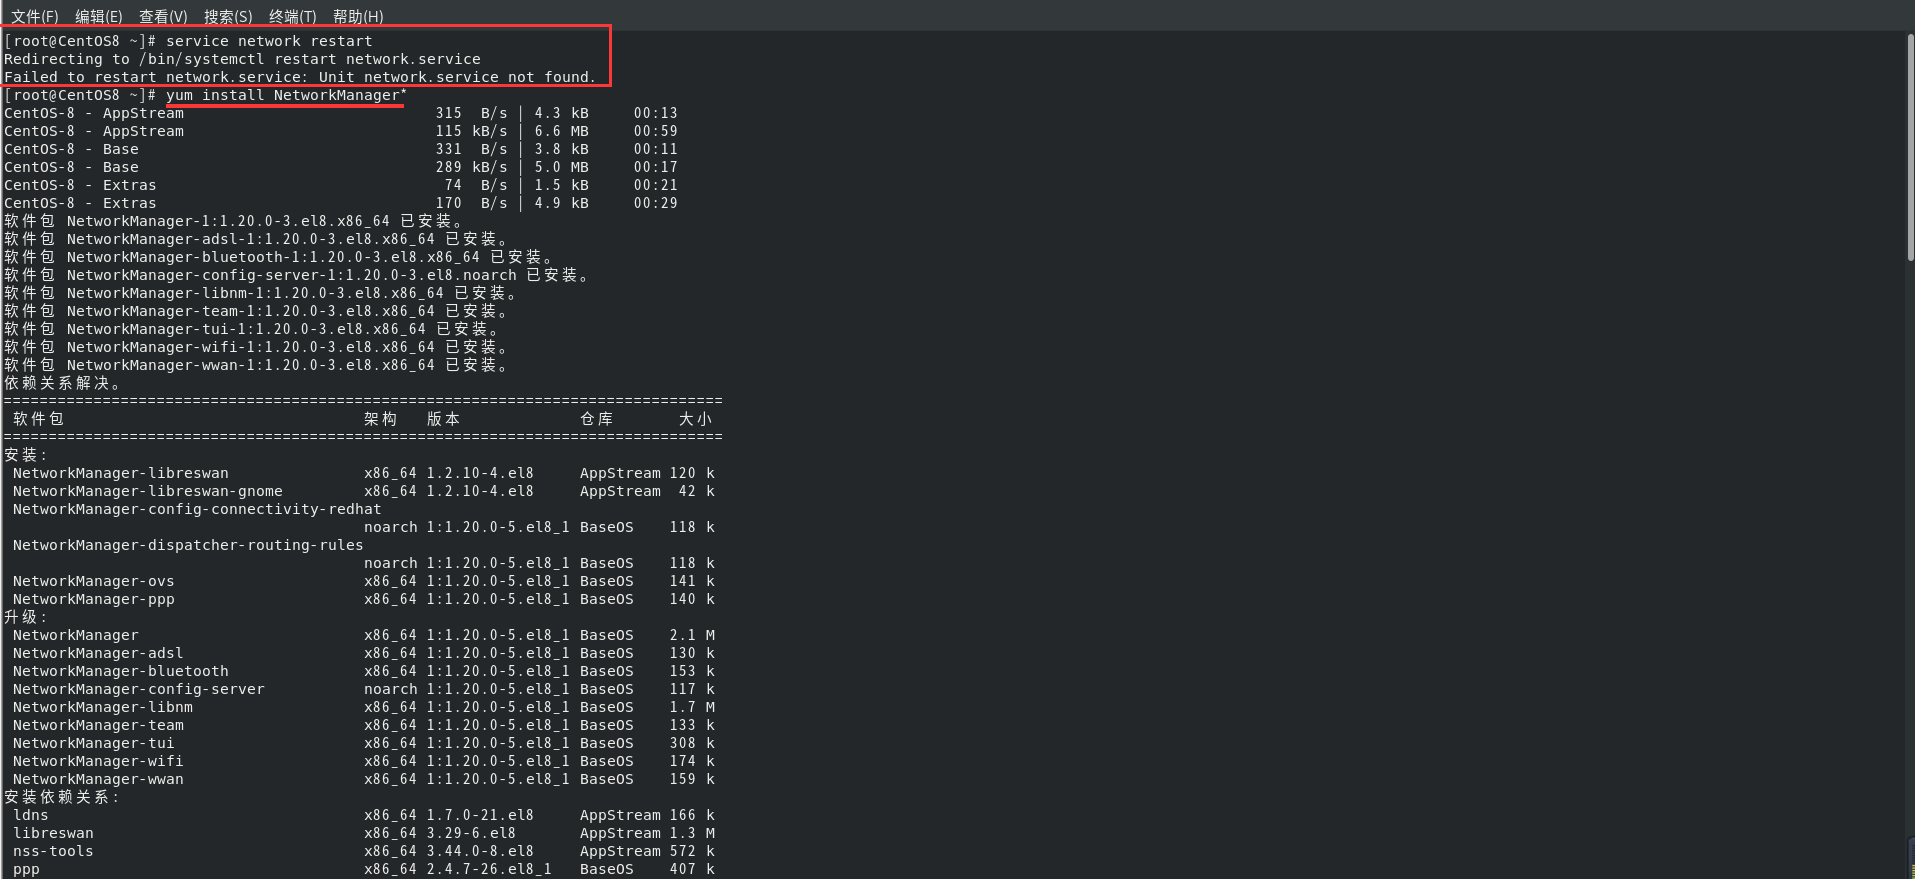The height and width of the screenshot is (879, 1915).
Task: Click the 'ldns' dependency name
Action: point(30,815)
